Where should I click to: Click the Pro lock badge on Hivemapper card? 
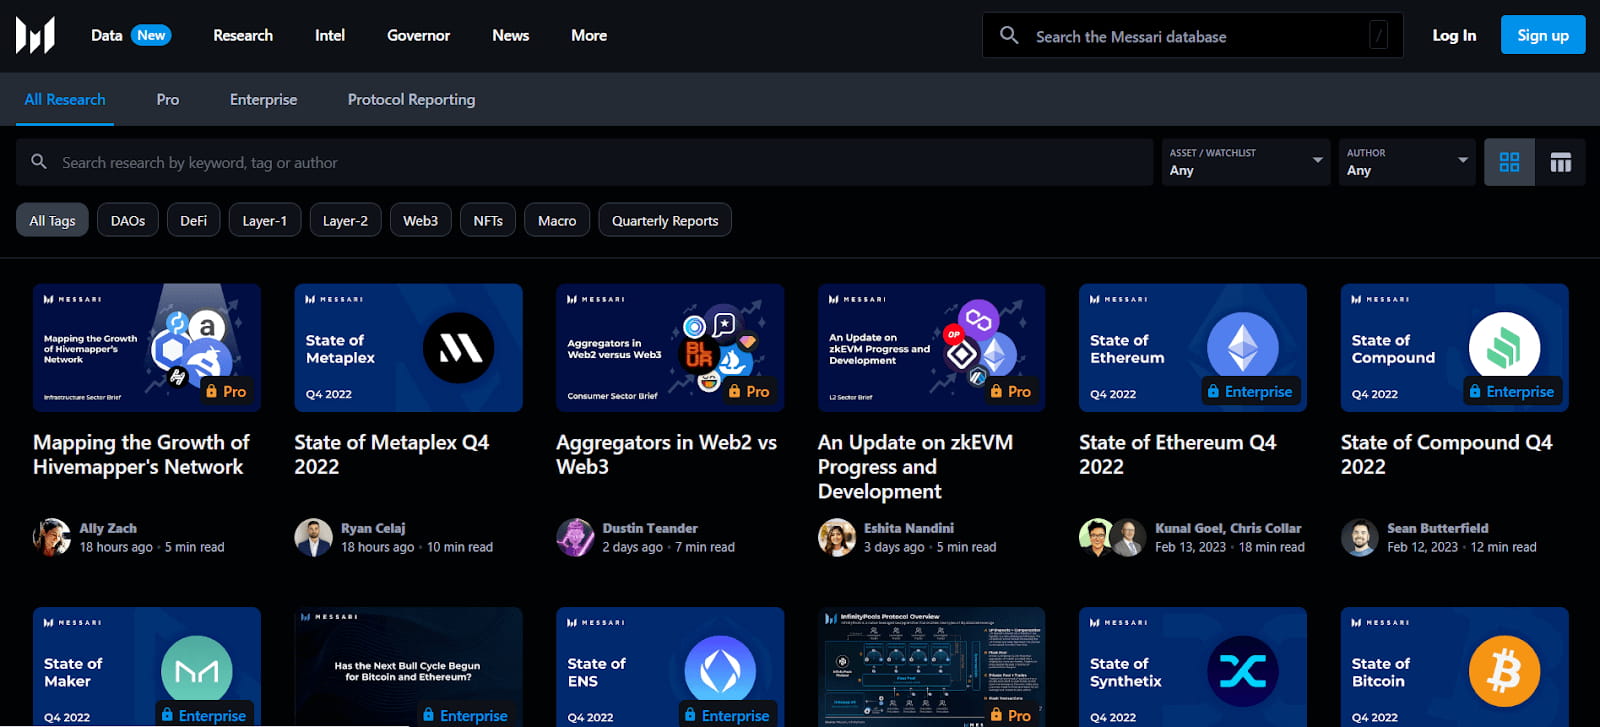pos(226,392)
